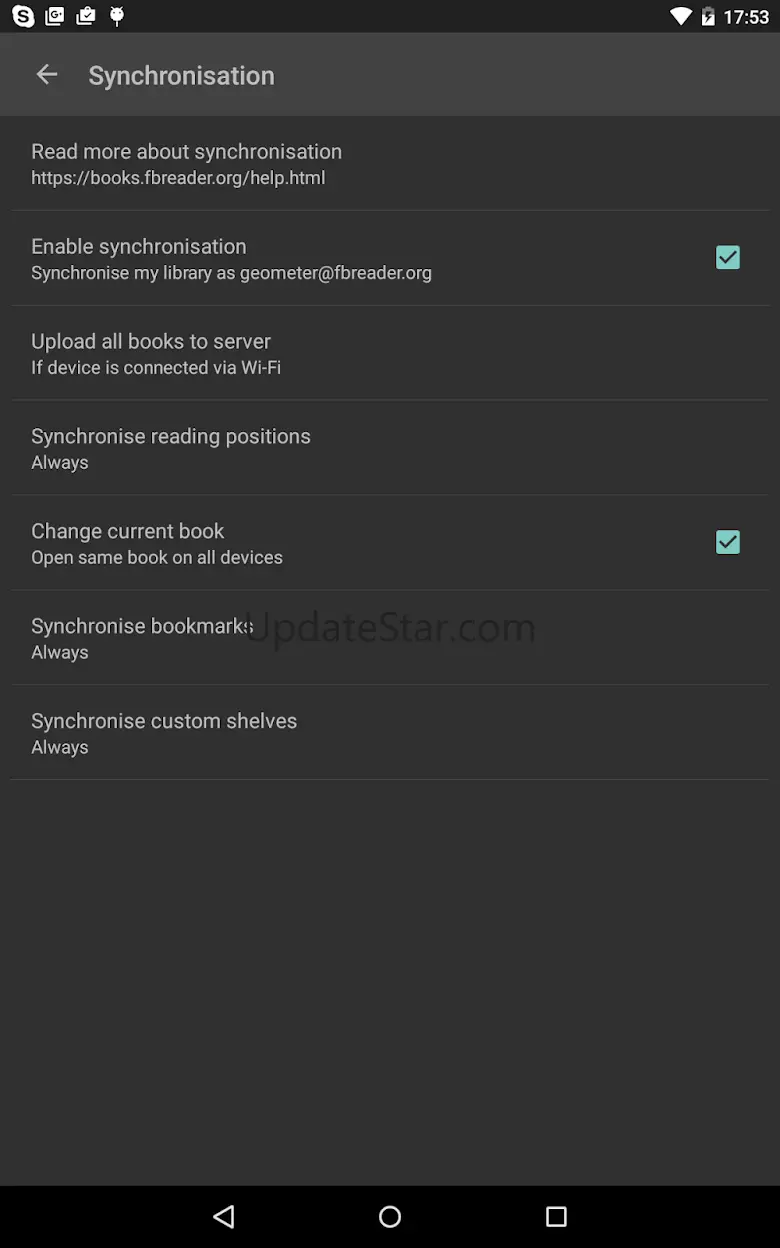Viewport: 780px width, 1248px height.
Task: Open Synchronise bookmarks options
Action: tap(142, 638)
